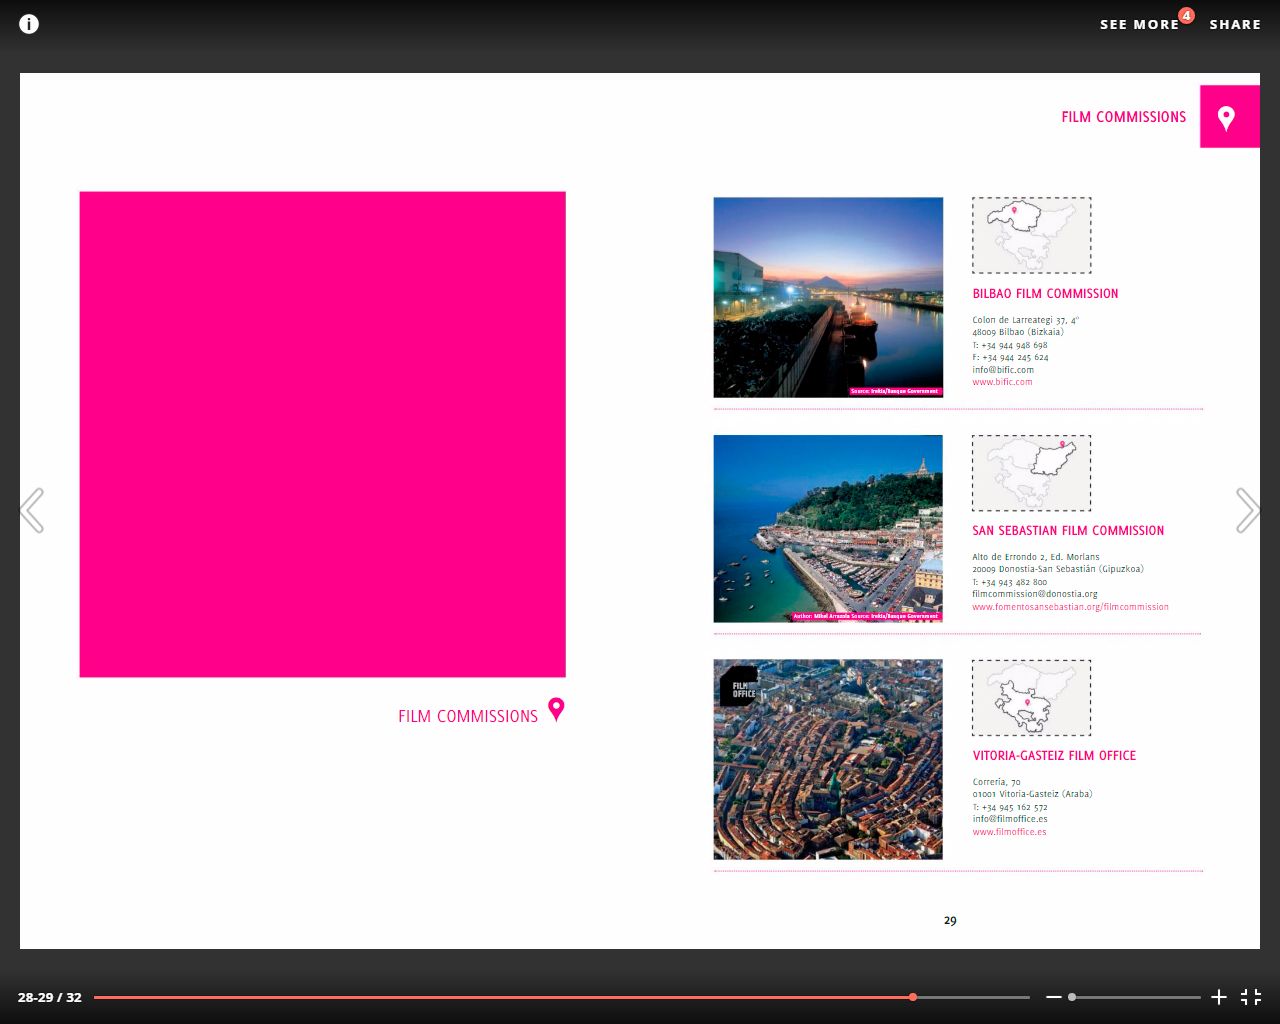Open the info icon in top-left corner

pyautogui.click(x=29, y=24)
